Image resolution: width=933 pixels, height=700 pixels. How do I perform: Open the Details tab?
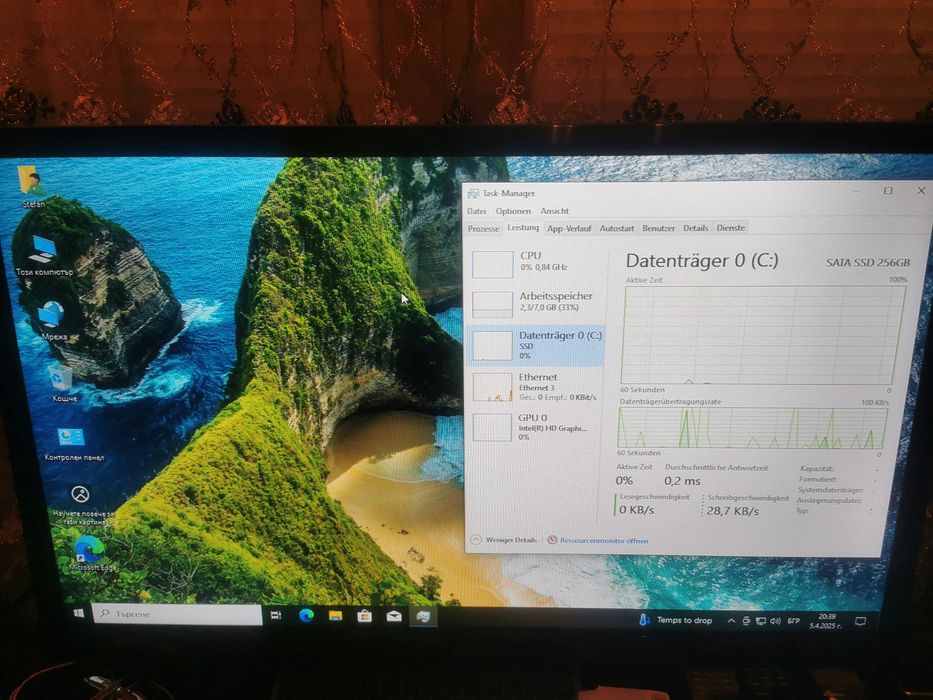[696, 227]
